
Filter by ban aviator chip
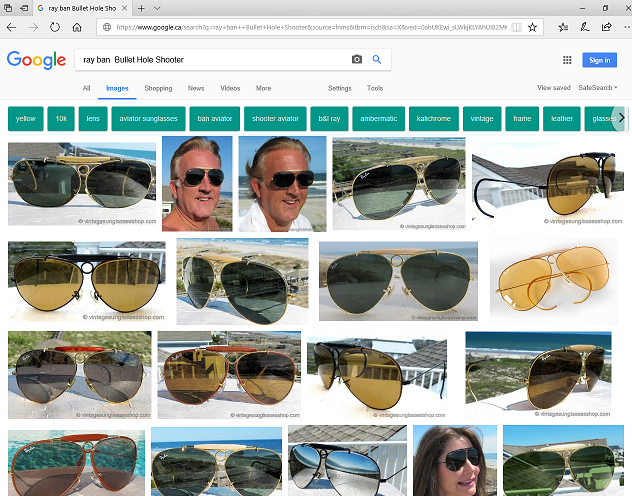point(215,119)
